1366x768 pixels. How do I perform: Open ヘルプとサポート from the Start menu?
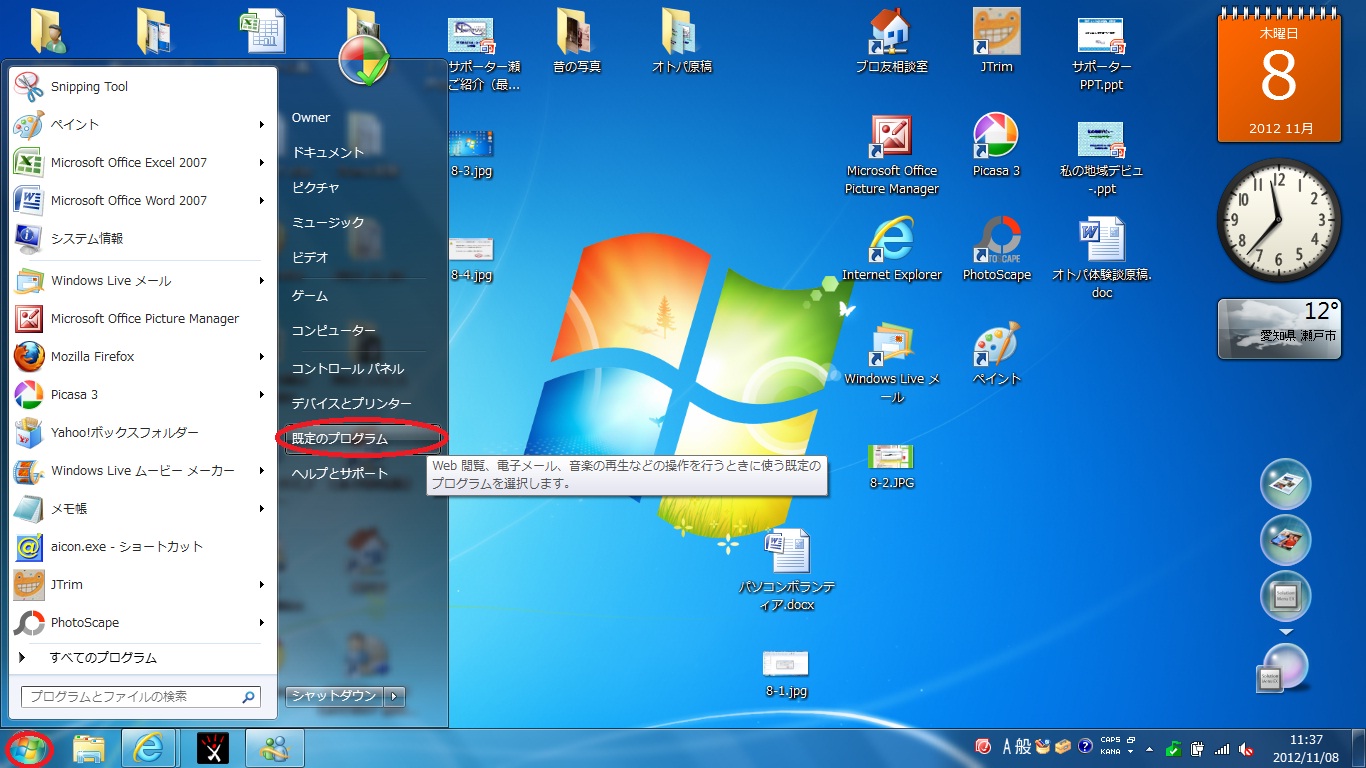click(x=360, y=473)
